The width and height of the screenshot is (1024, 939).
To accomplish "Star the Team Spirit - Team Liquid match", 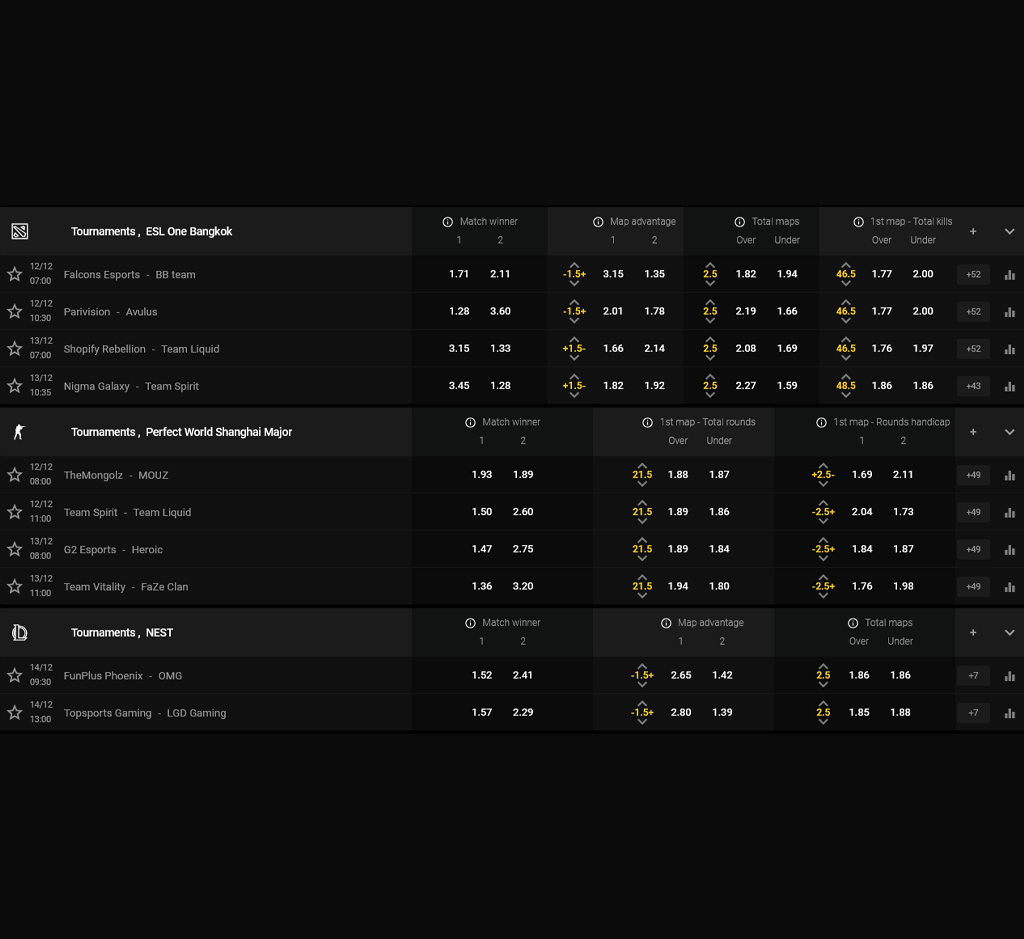I will [14, 512].
